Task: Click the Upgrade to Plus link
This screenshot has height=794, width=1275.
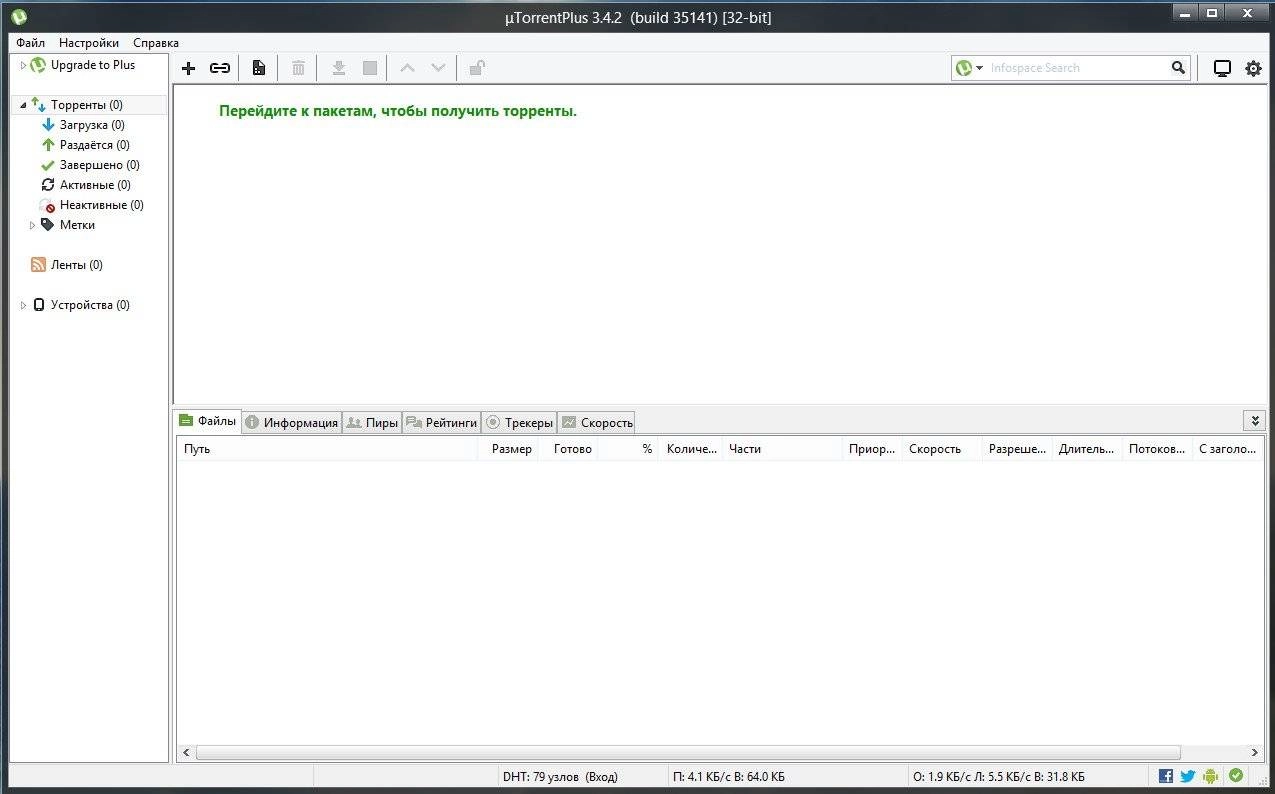Action: [95, 64]
